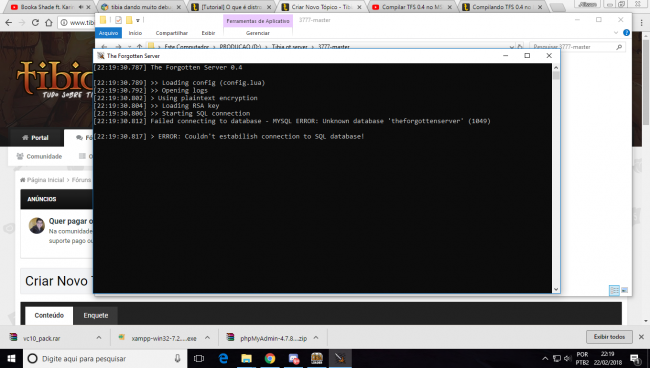Switch to '[Tutorial] O que é distro' tab
The height and width of the screenshot is (368, 650).
coord(232,7)
